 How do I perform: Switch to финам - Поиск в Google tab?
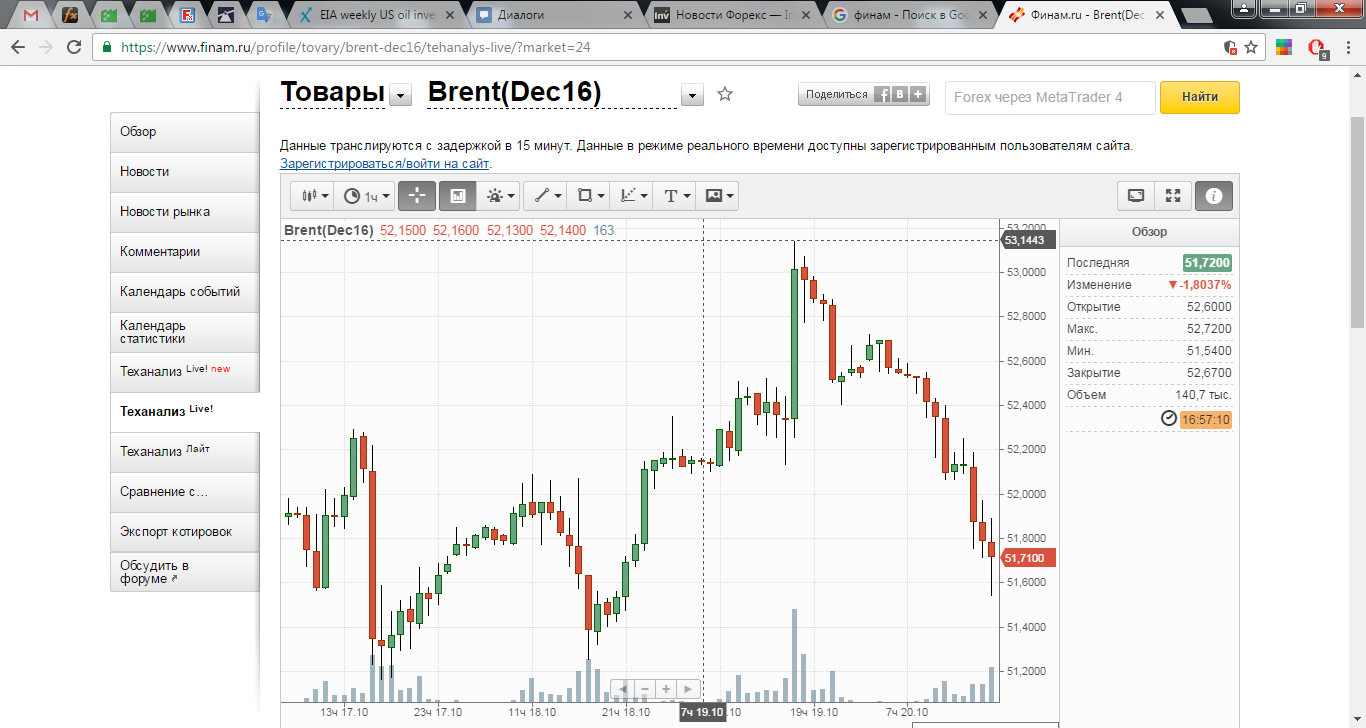(x=910, y=15)
